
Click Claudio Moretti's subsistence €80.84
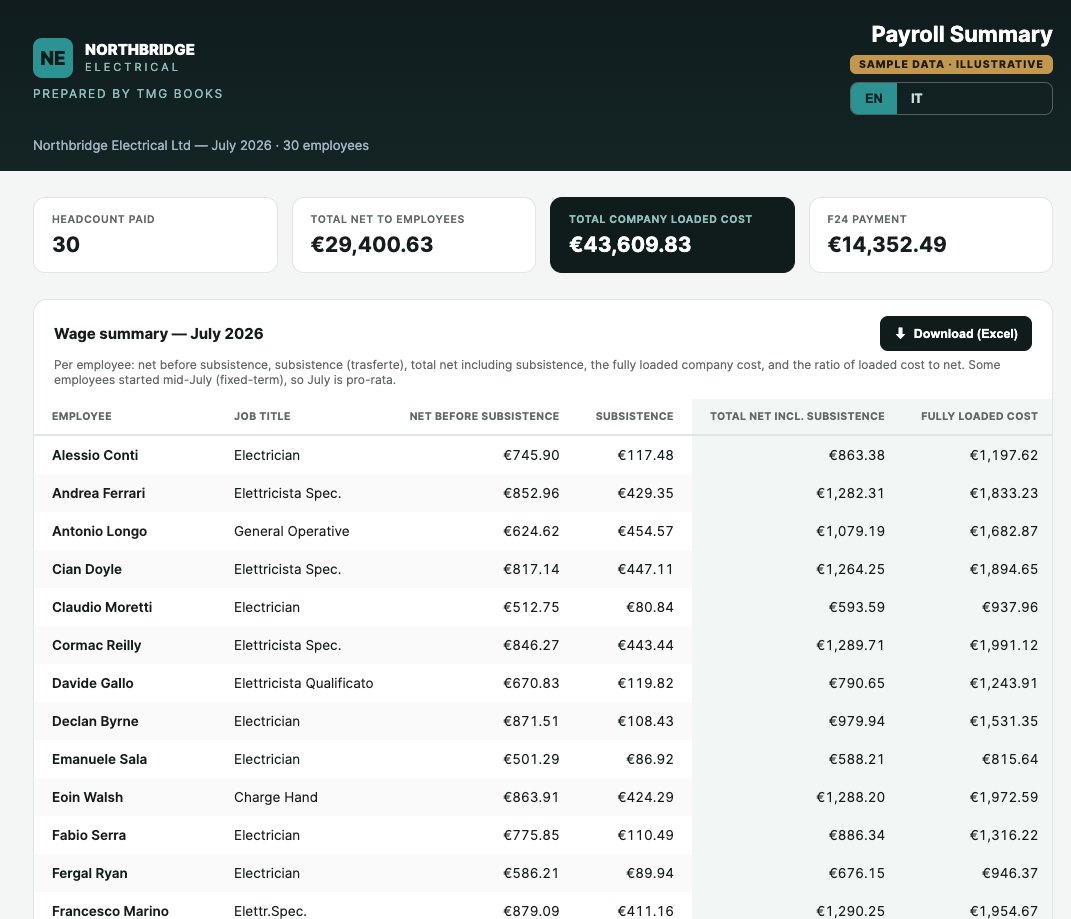650,607
